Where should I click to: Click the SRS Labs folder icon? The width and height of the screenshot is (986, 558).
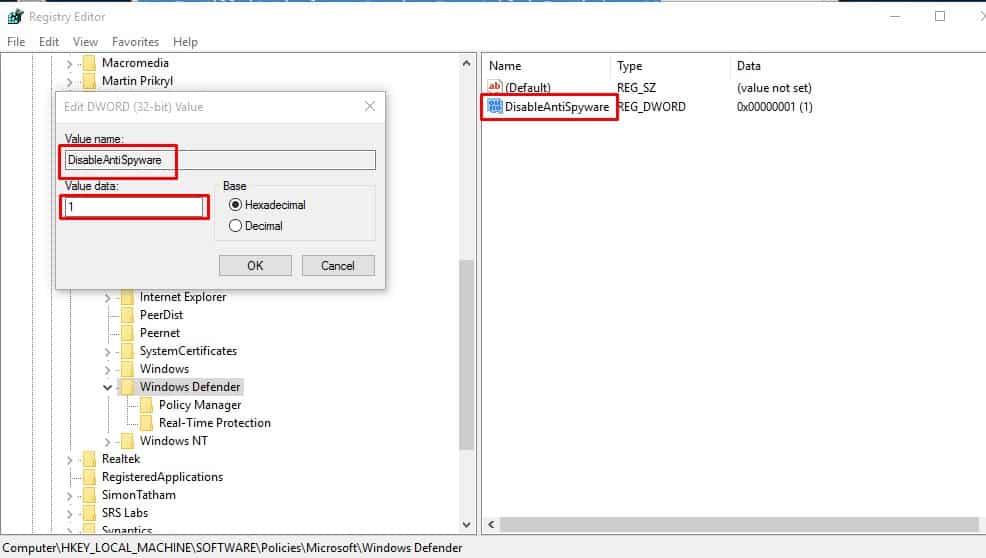[x=89, y=513]
